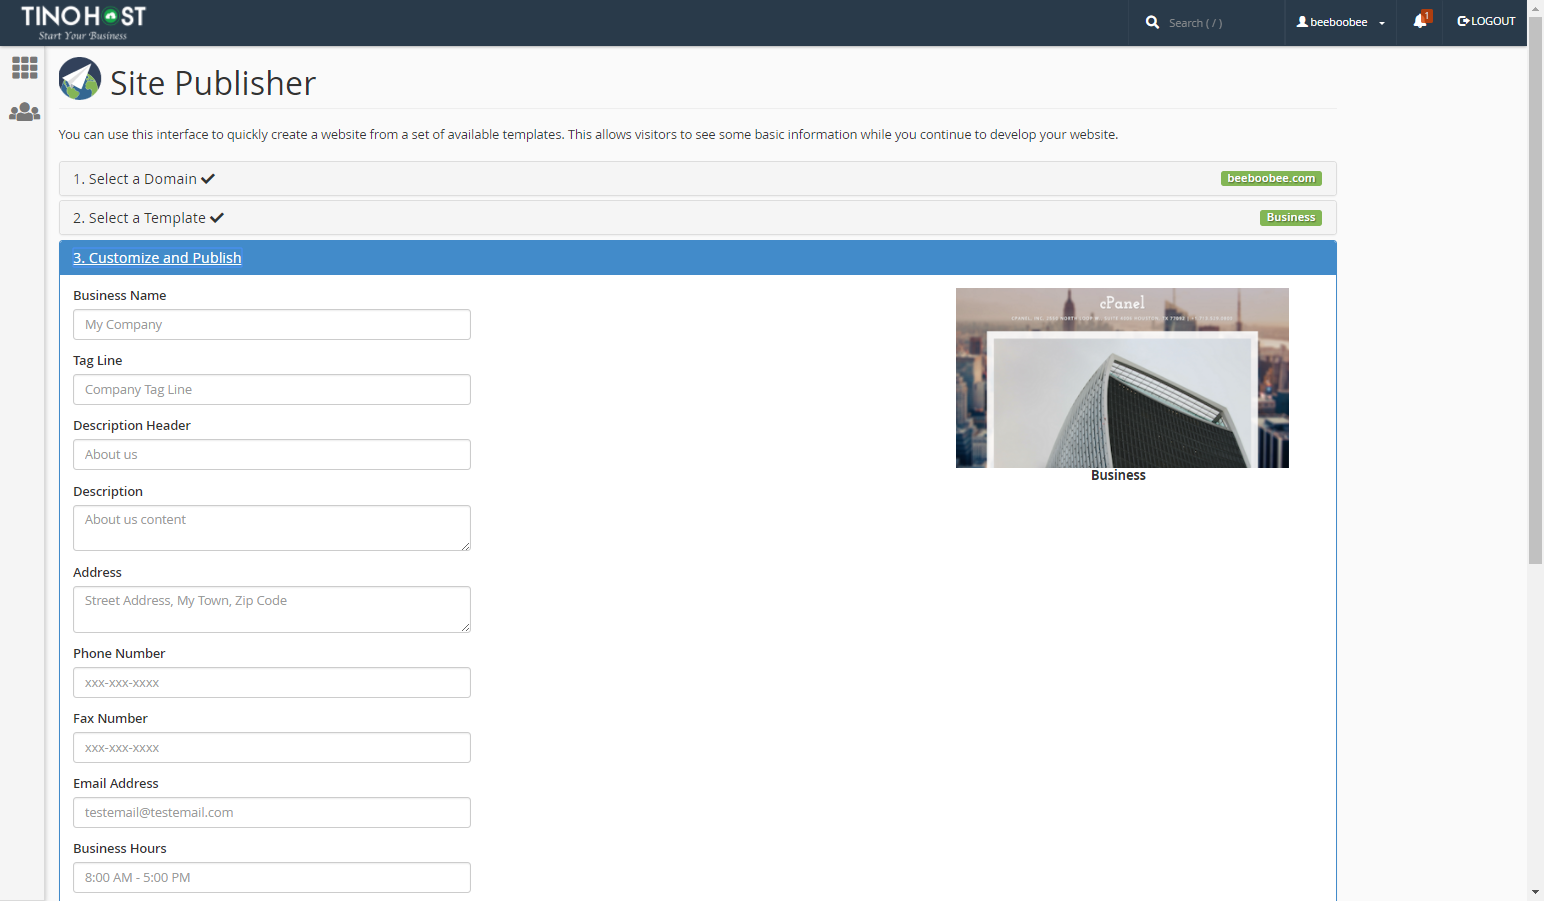Viewport: 1544px width, 901px height.
Task: Click the search magnifier icon
Action: [x=1152, y=22]
